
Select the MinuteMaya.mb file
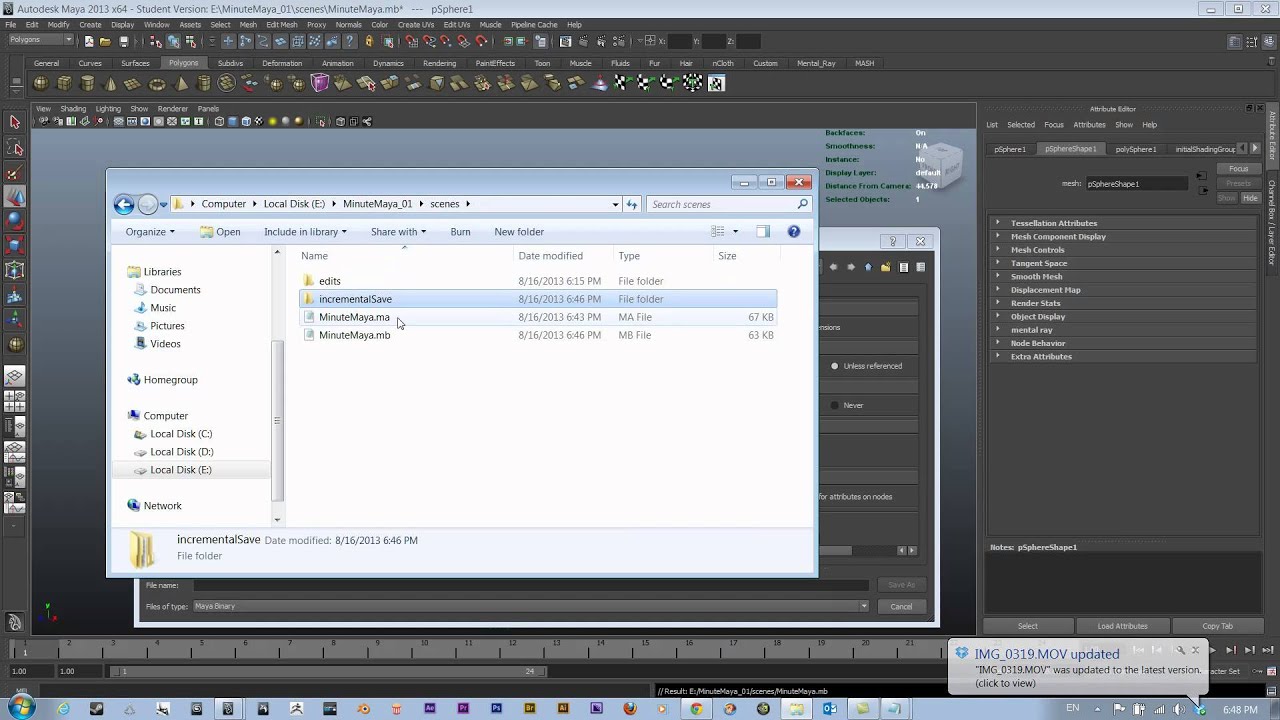[354, 335]
